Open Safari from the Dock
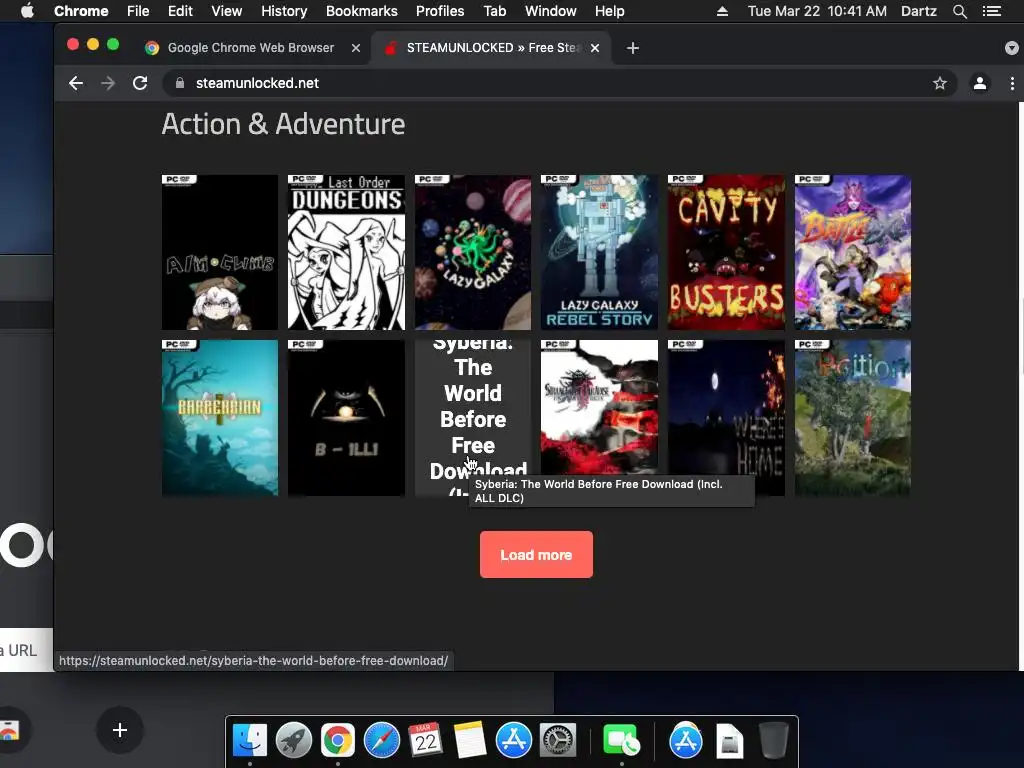Image resolution: width=1024 pixels, height=768 pixels. click(x=381, y=741)
